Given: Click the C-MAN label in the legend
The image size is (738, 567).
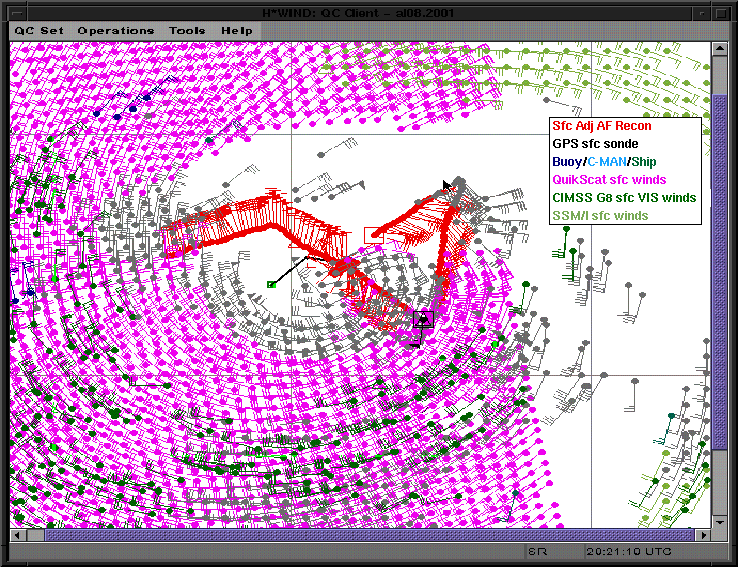Looking at the screenshot, I should coord(606,162).
